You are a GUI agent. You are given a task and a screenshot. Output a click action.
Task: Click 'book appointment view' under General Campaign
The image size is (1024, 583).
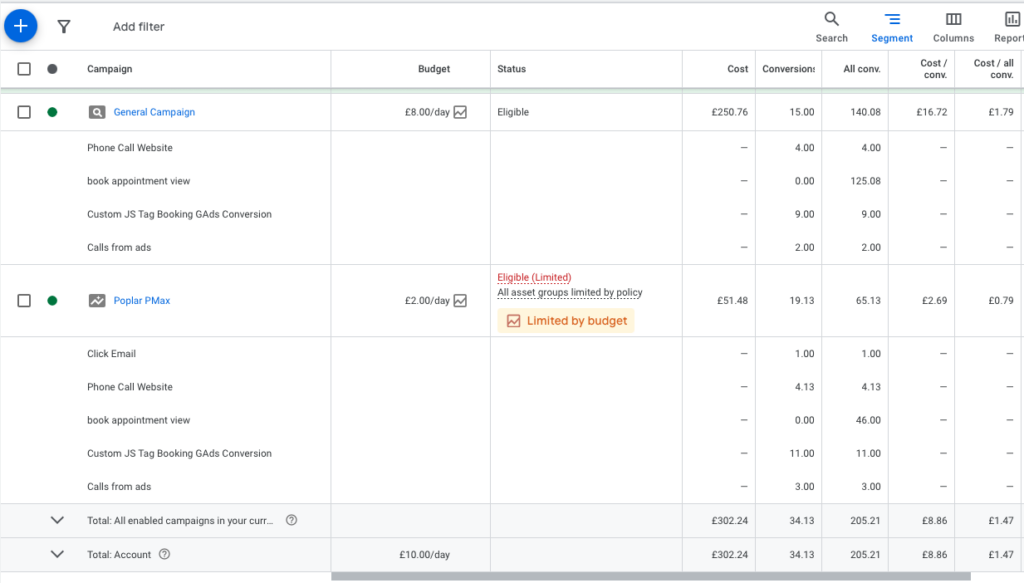(138, 181)
